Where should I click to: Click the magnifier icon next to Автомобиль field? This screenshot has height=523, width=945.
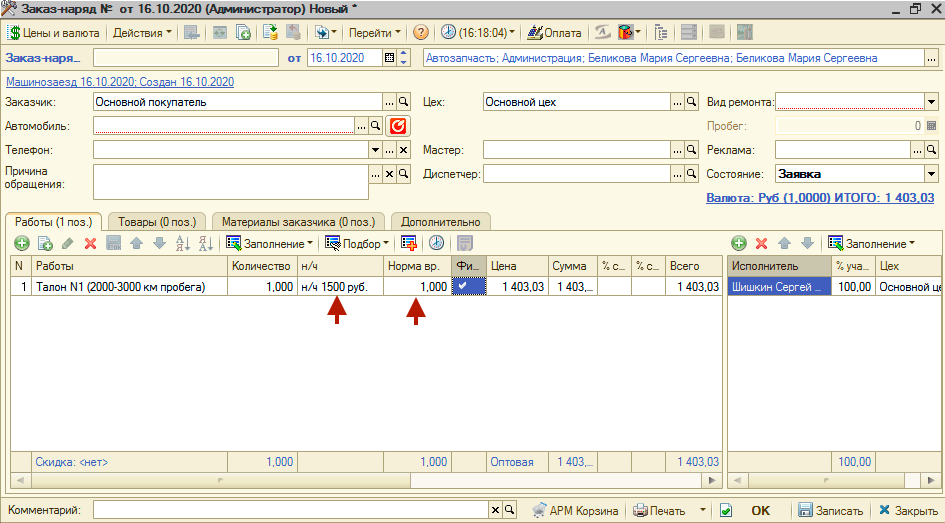[375, 126]
